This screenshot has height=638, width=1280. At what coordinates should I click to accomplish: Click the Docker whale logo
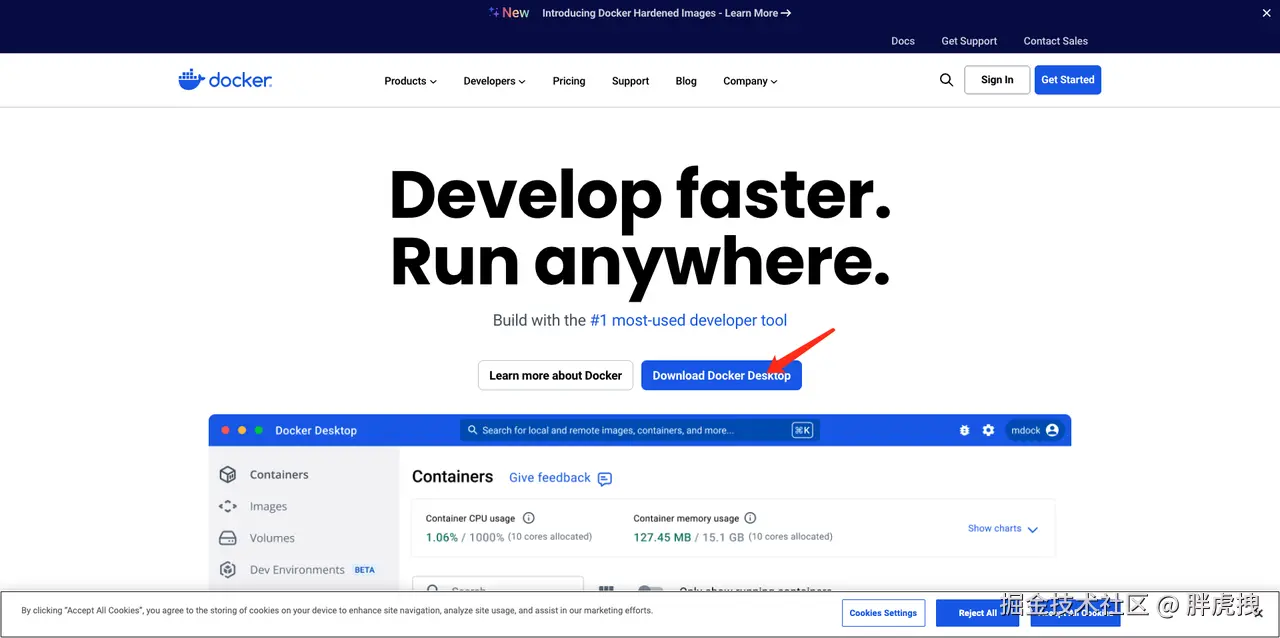tap(225, 80)
